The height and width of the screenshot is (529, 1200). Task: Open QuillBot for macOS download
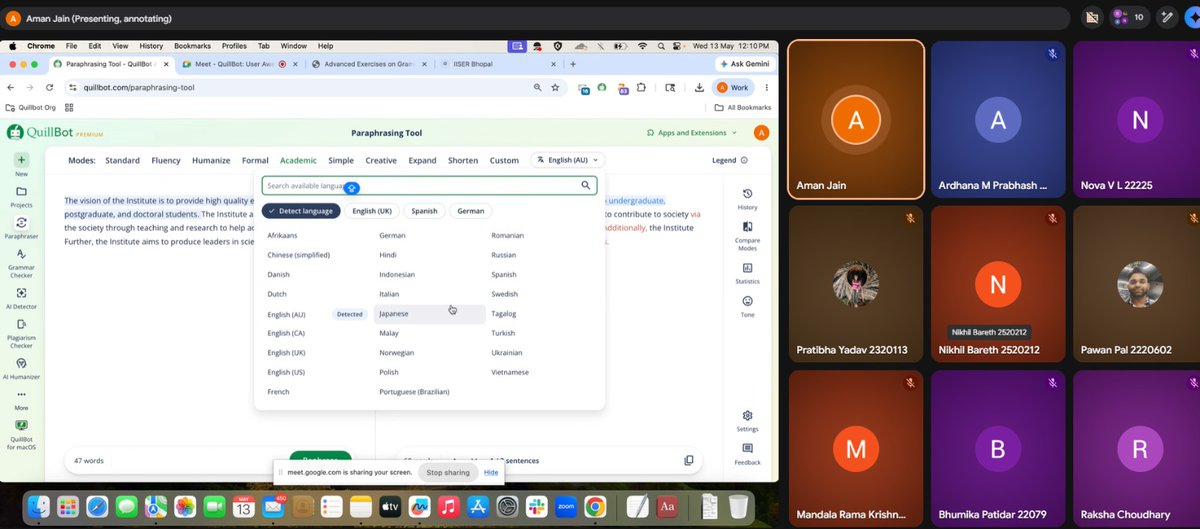21,436
